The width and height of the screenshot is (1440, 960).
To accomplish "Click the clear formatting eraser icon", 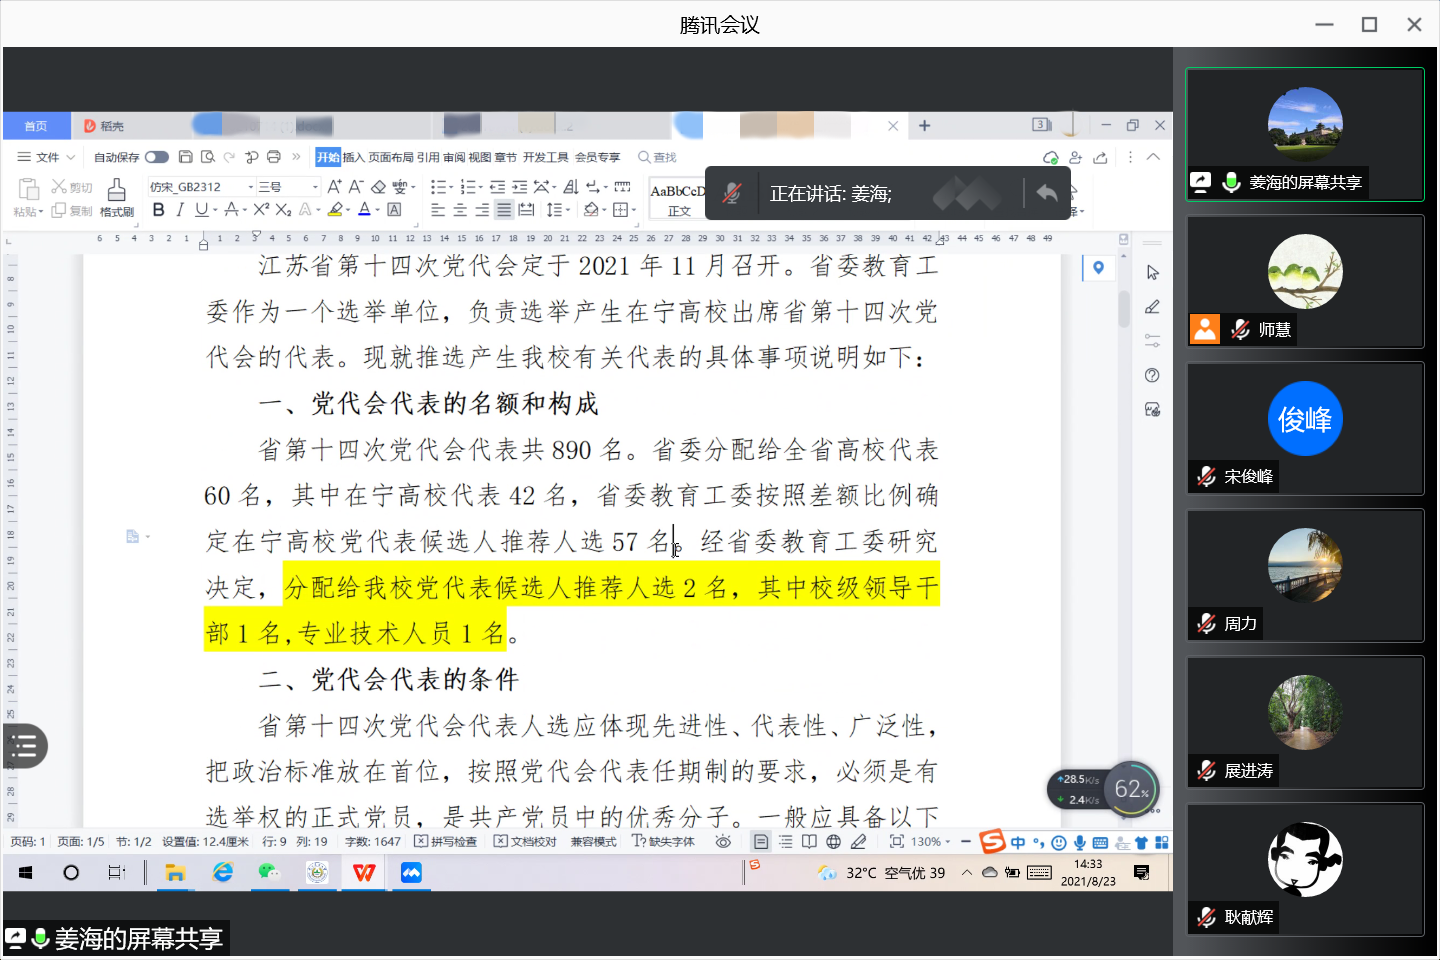I will [378, 187].
